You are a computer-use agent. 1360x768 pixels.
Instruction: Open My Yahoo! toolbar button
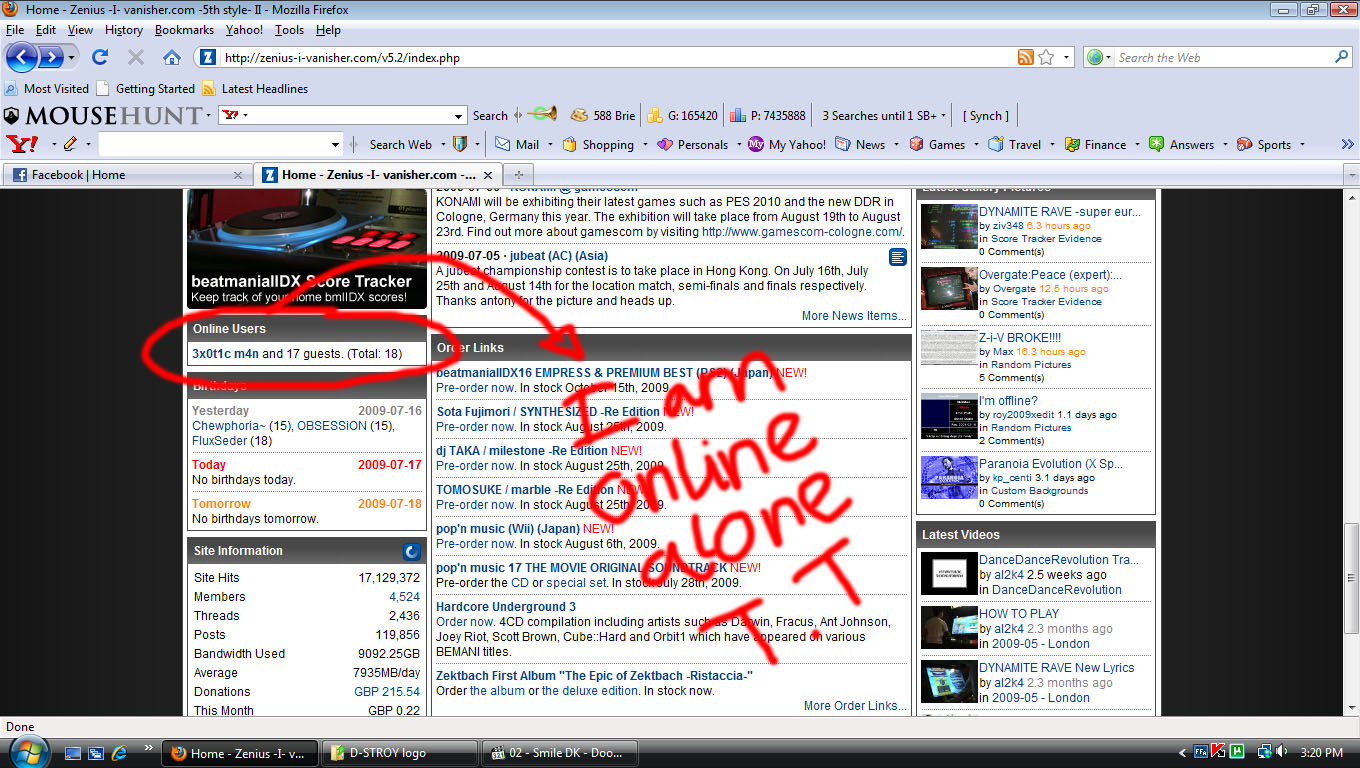pyautogui.click(x=787, y=144)
